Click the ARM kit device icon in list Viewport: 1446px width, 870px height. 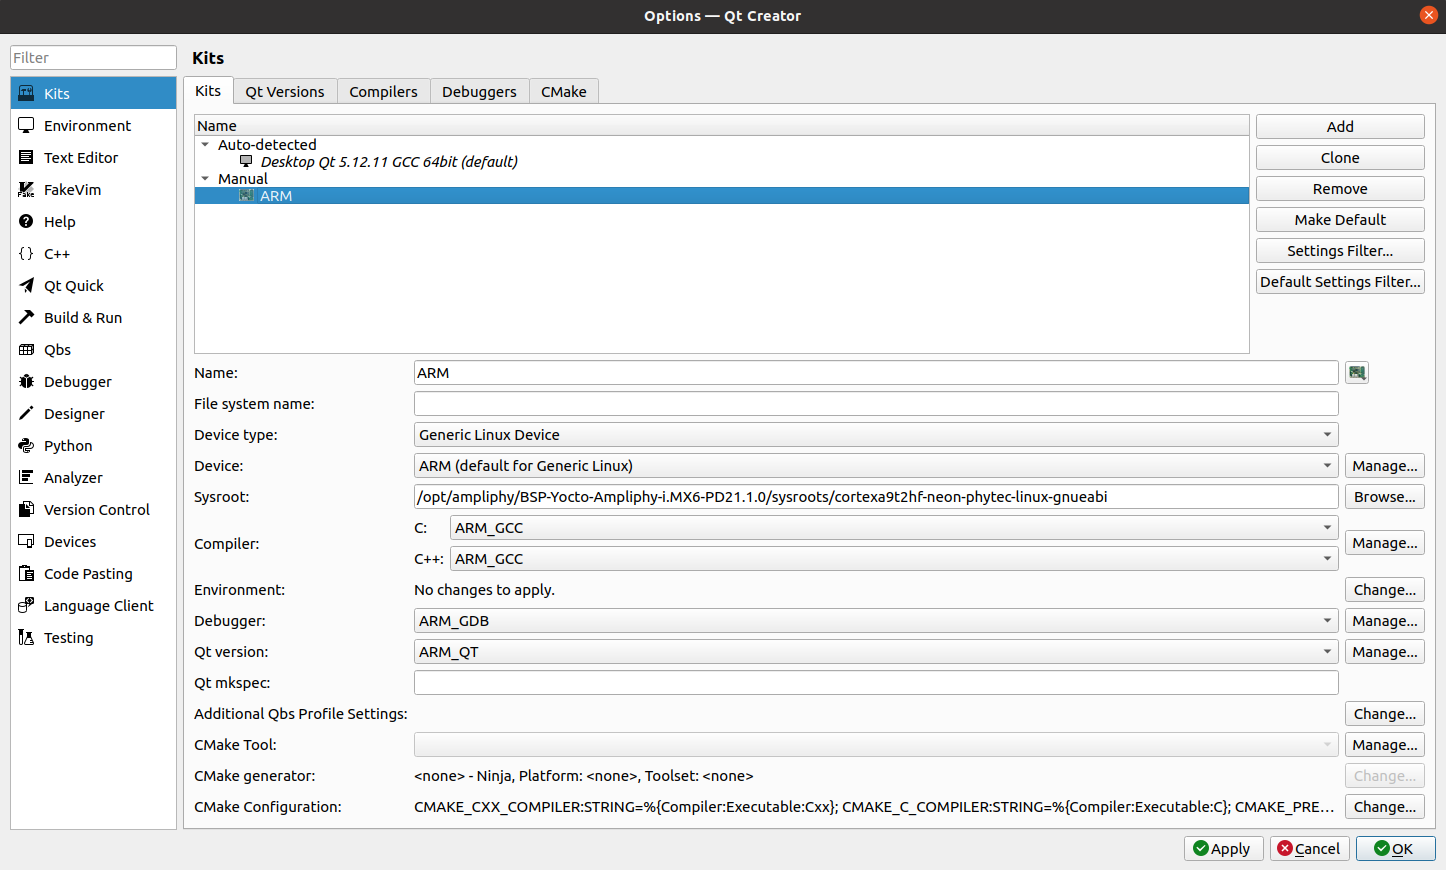[x=246, y=195]
